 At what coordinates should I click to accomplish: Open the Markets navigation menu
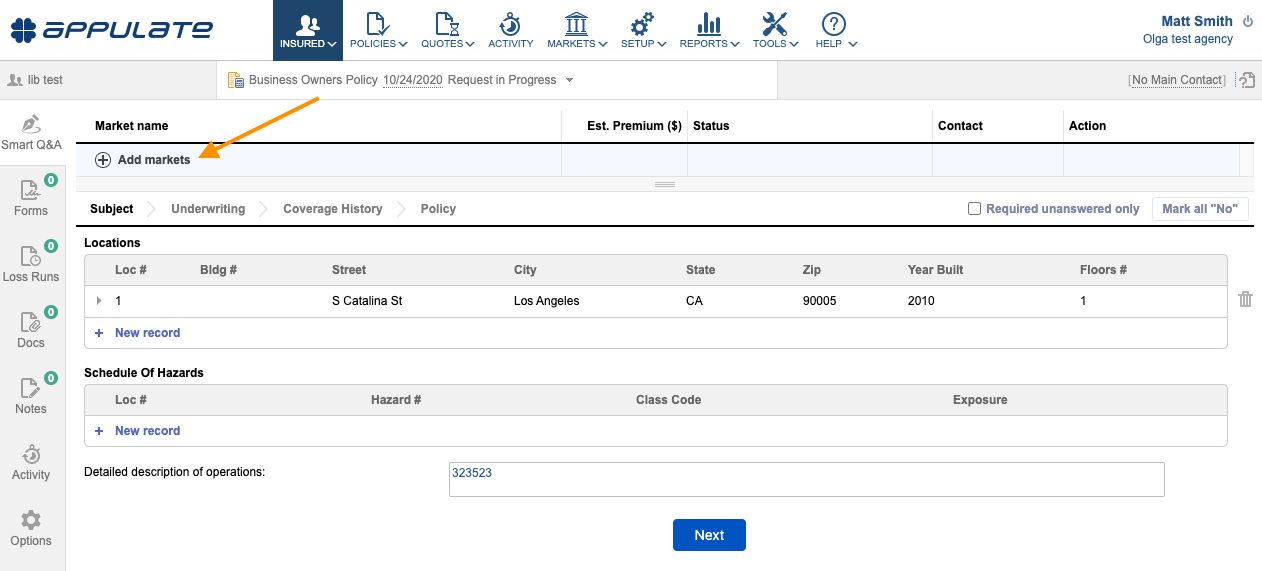pyautogui.click(x=577, y=30)
